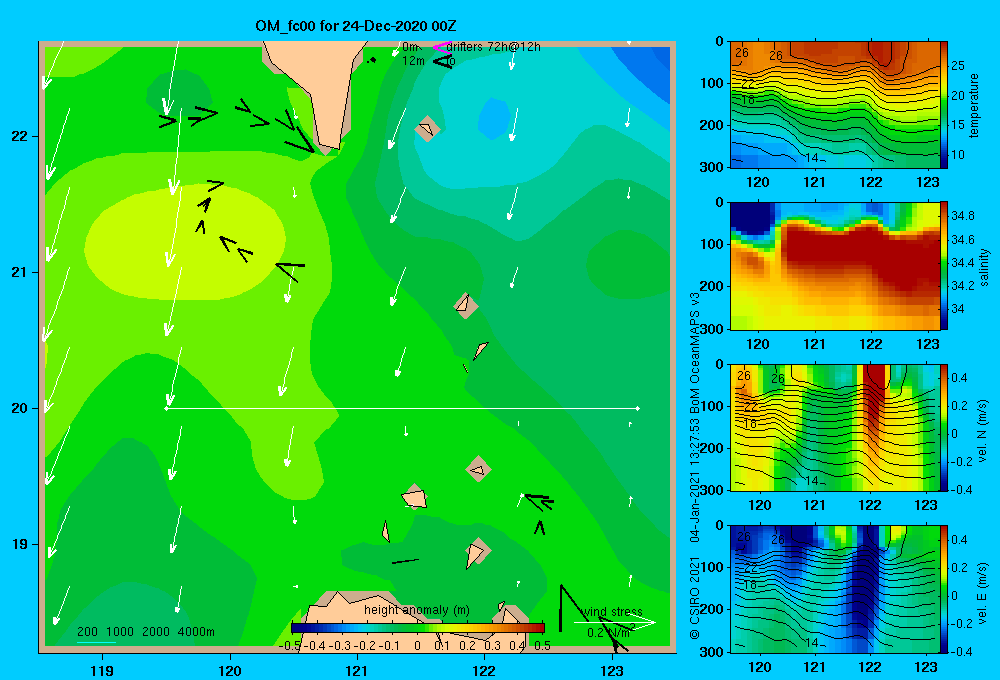Click the black 12m drifter arrow in legend

[441, 61]
